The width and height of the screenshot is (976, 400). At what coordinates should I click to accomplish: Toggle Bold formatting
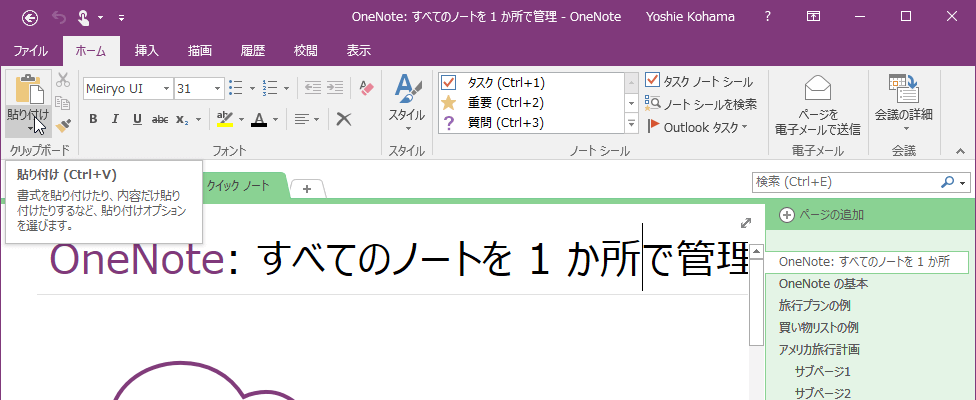pos(93,119)
